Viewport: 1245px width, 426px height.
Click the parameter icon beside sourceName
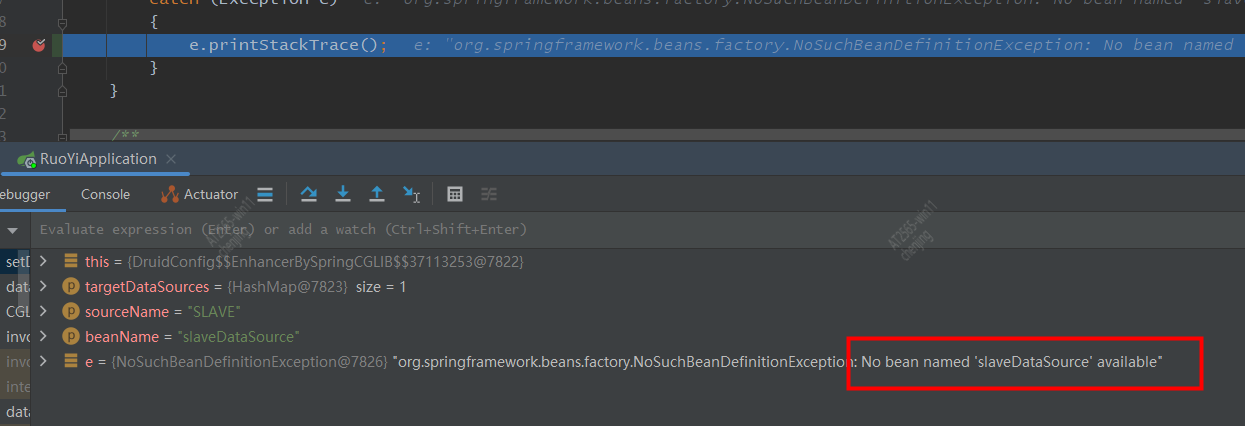point(70,312)
